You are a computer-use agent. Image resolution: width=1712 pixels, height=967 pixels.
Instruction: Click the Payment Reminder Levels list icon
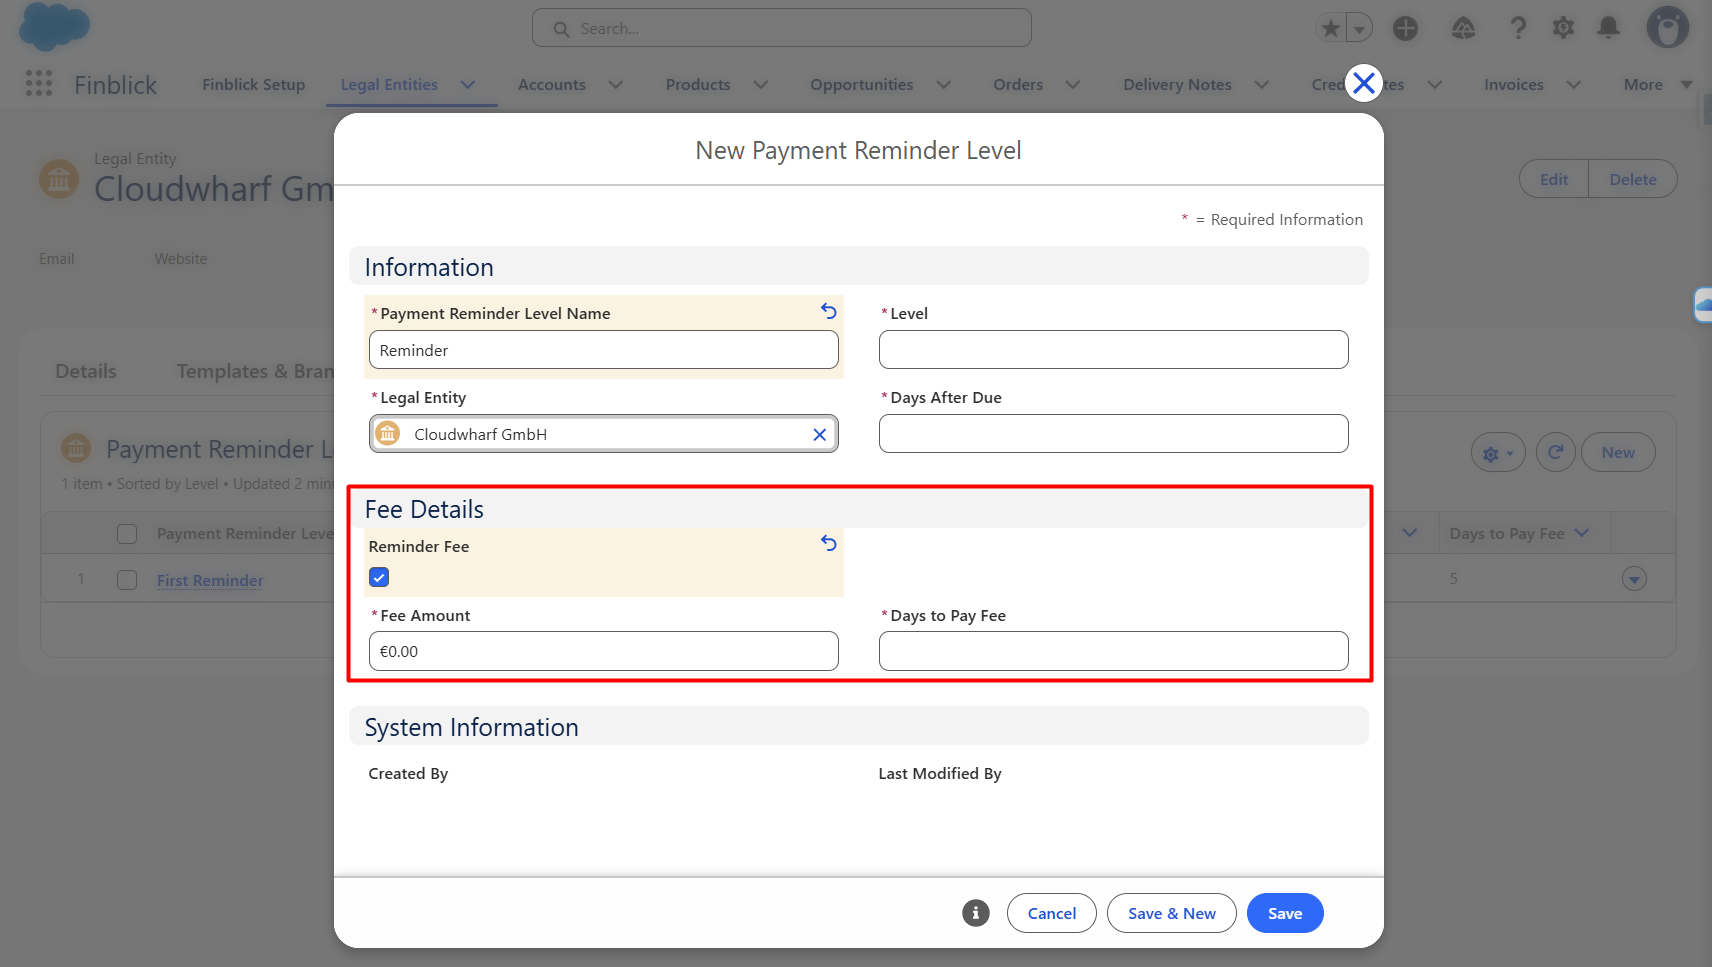tap(76, 448)
